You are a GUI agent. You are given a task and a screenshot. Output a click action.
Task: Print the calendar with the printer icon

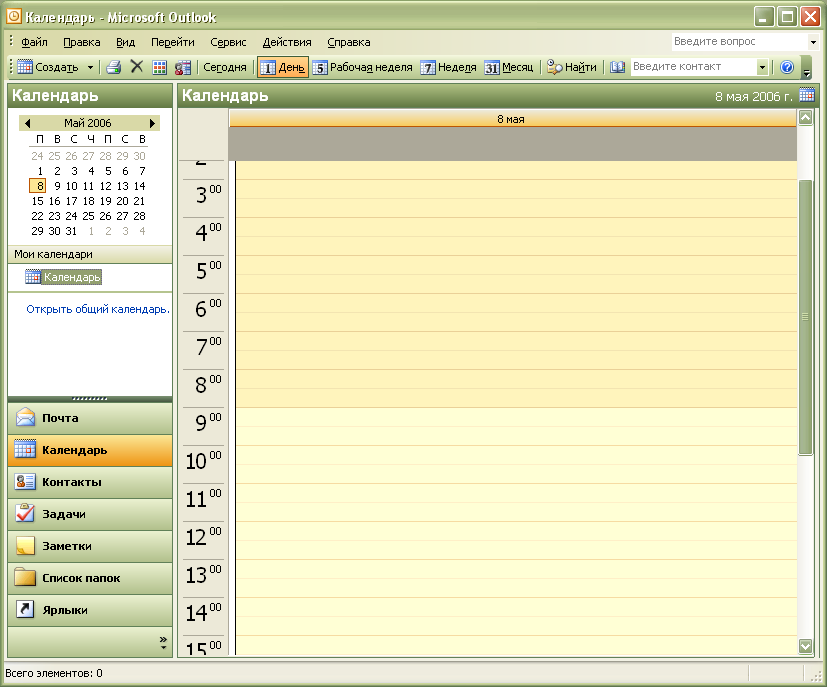tap(113, 67)
